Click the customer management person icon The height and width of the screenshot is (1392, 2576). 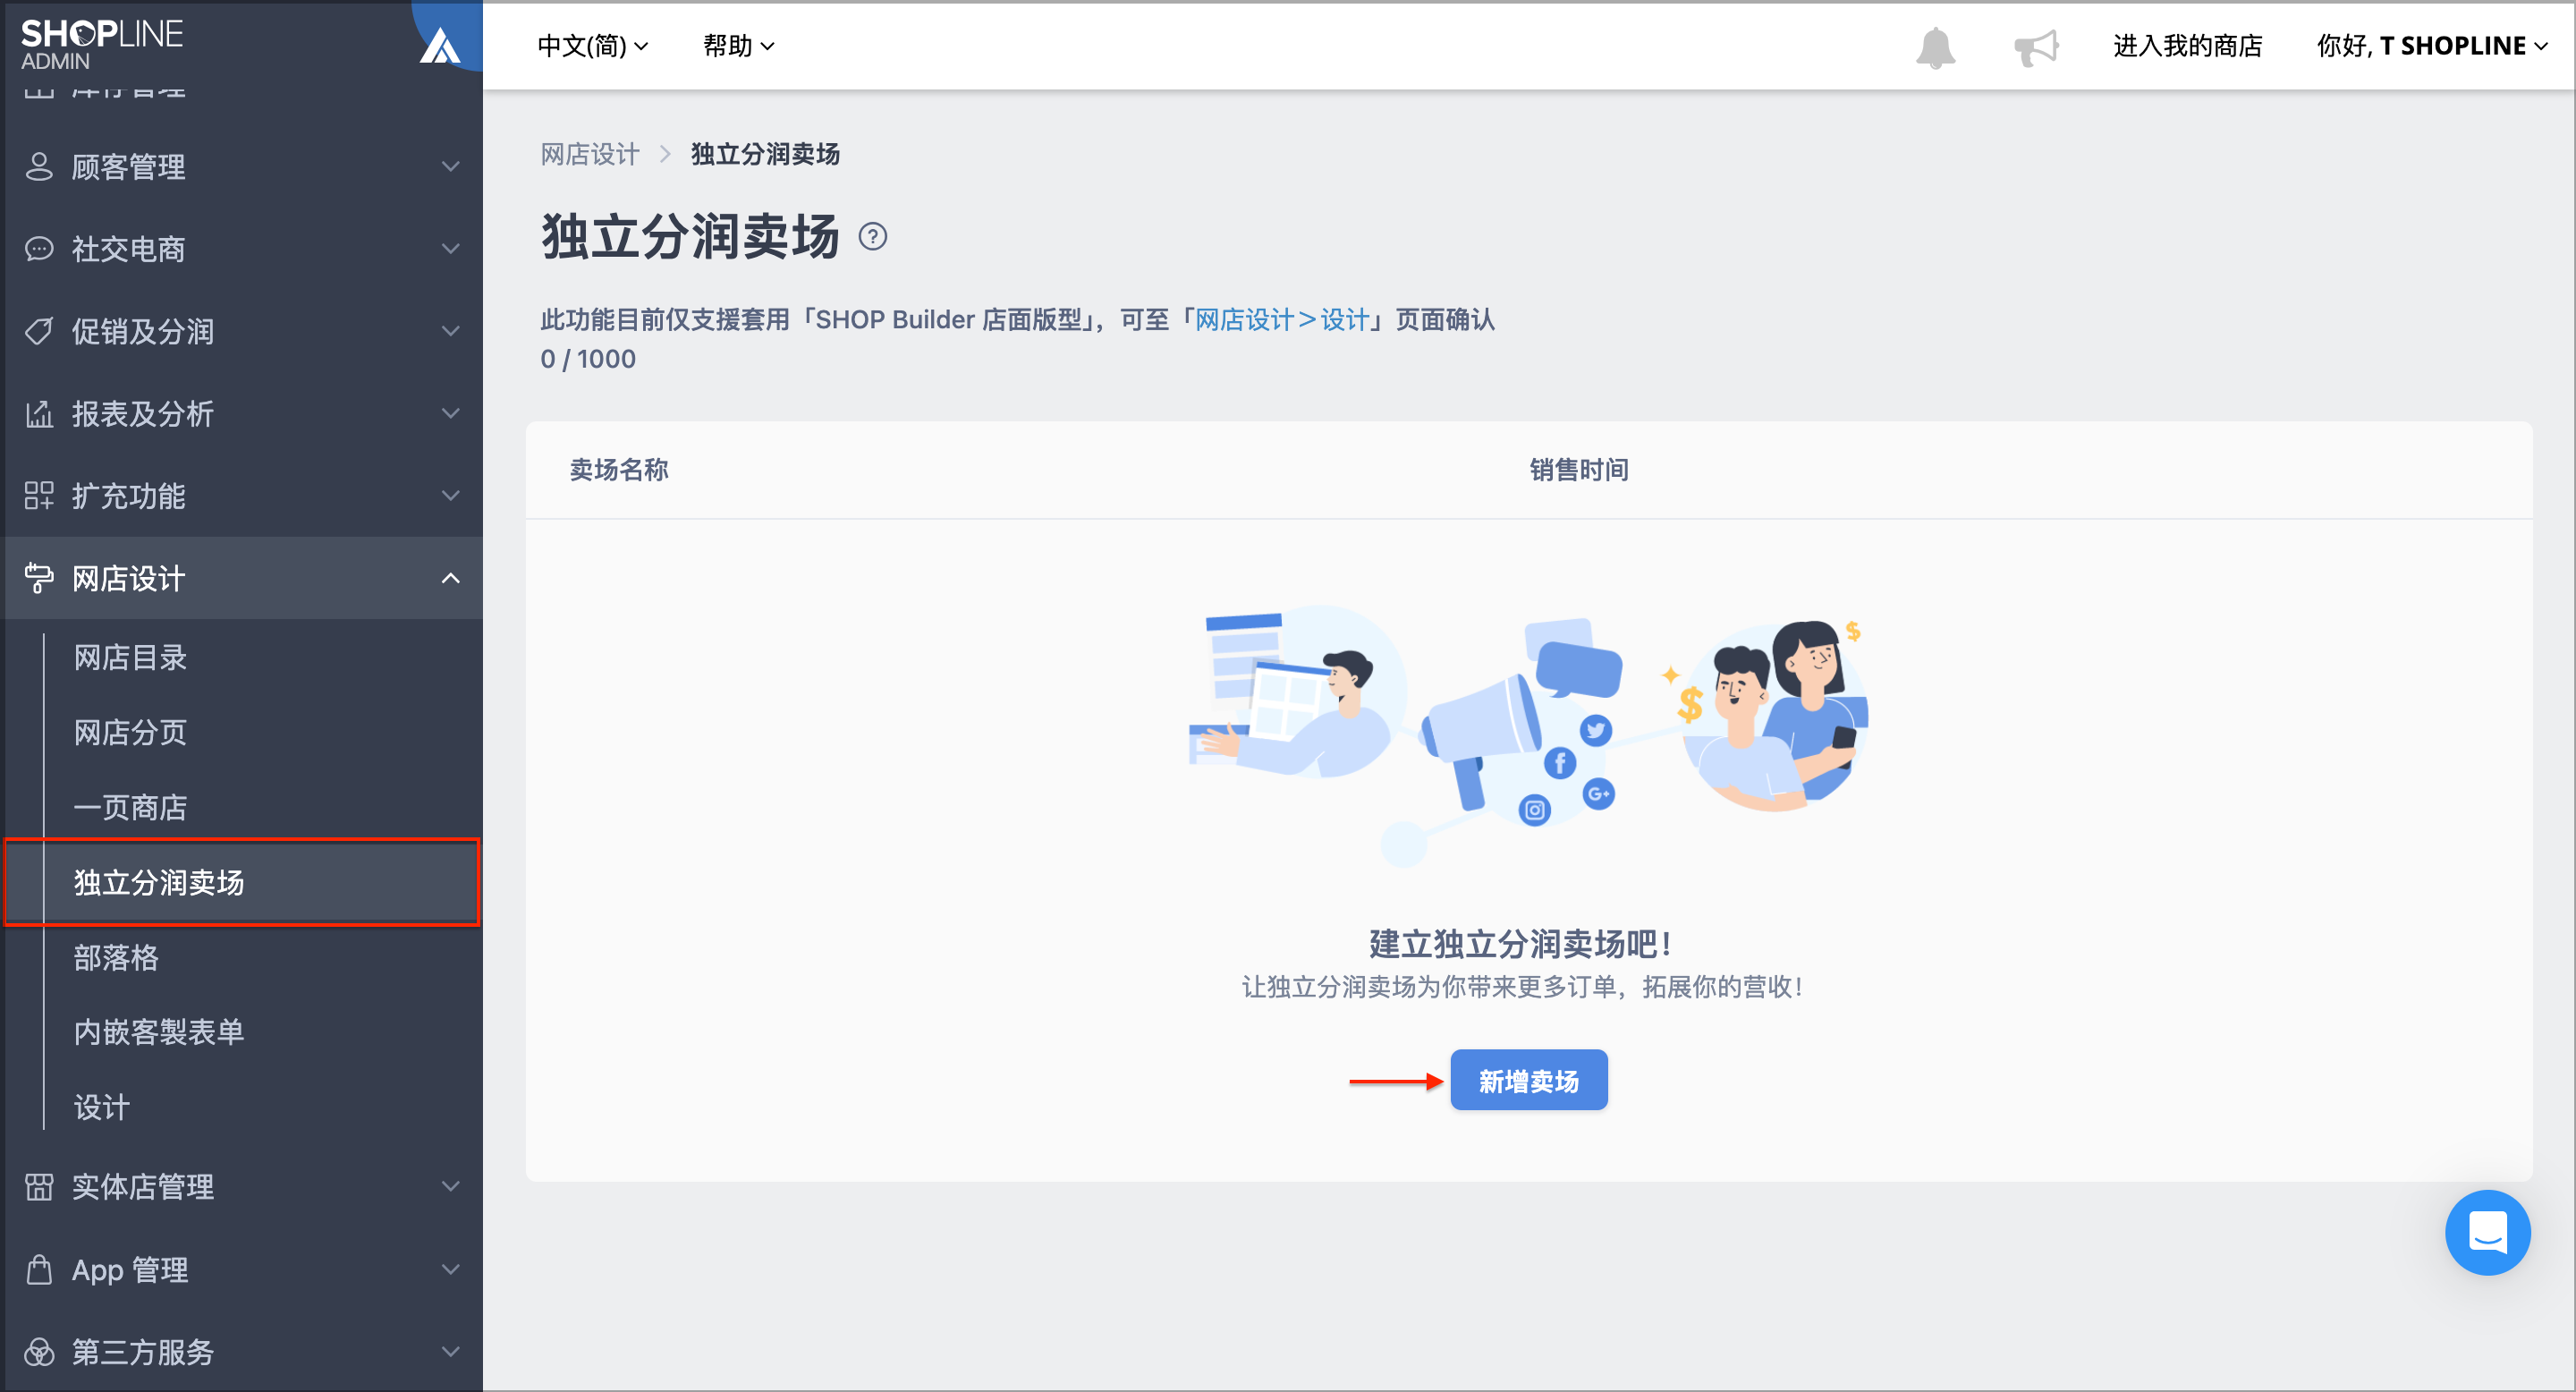[x=39, y=166]
